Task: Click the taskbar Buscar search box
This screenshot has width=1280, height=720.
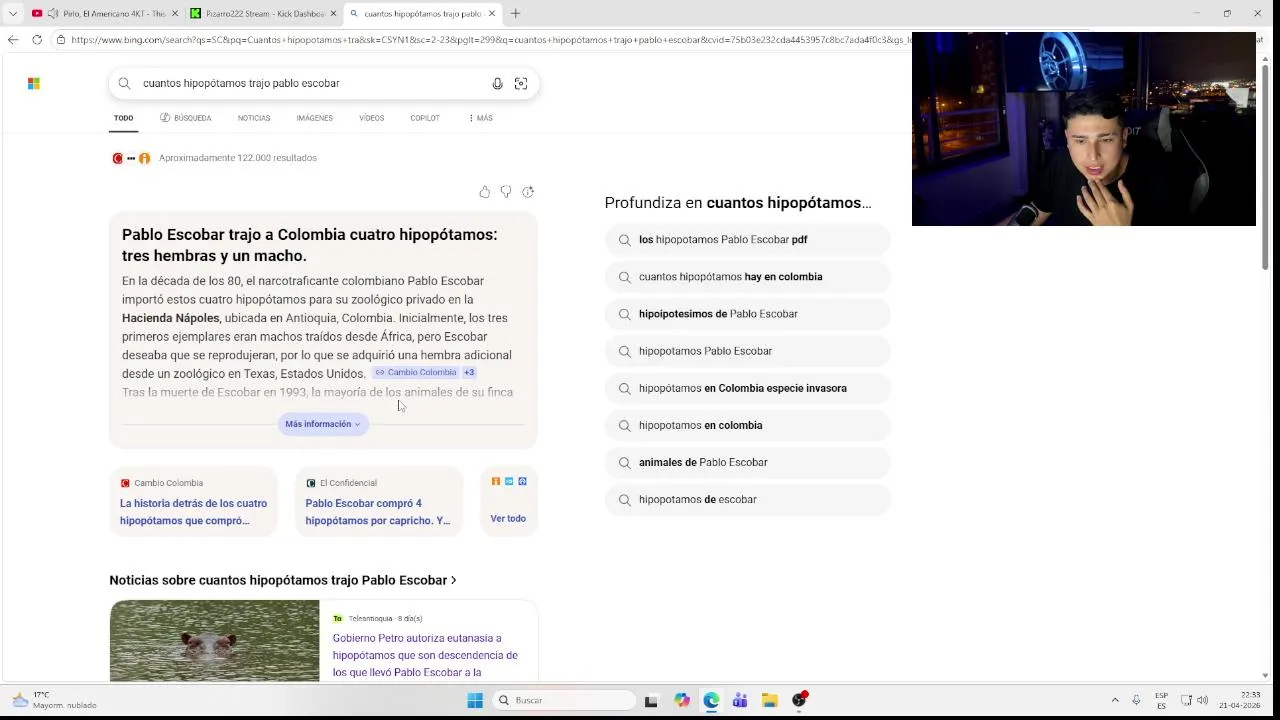Action: (x=563, y=700)
